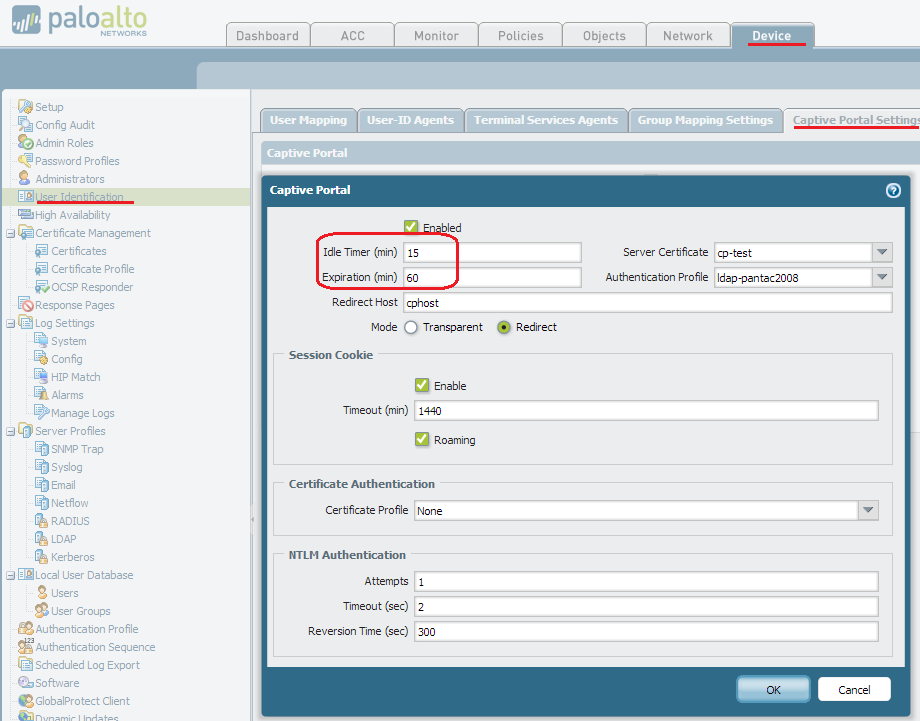Open the Terminal Services Agents tab
The image size is (920, 721).
click(x=546, y=120)
